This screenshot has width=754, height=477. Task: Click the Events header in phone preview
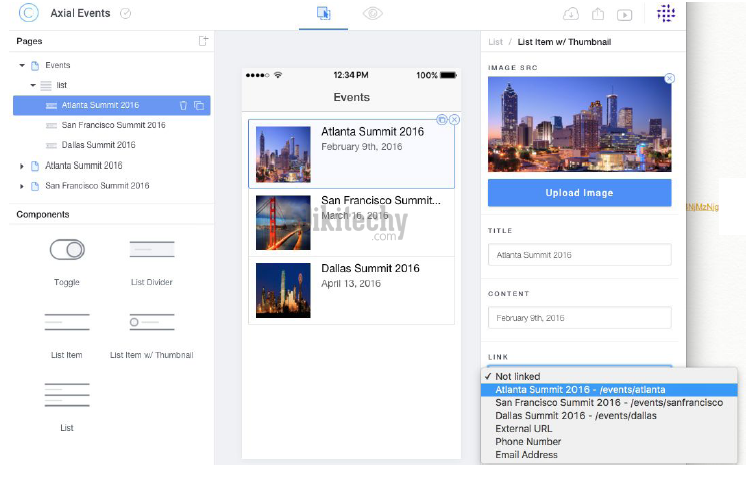(352, 97)
